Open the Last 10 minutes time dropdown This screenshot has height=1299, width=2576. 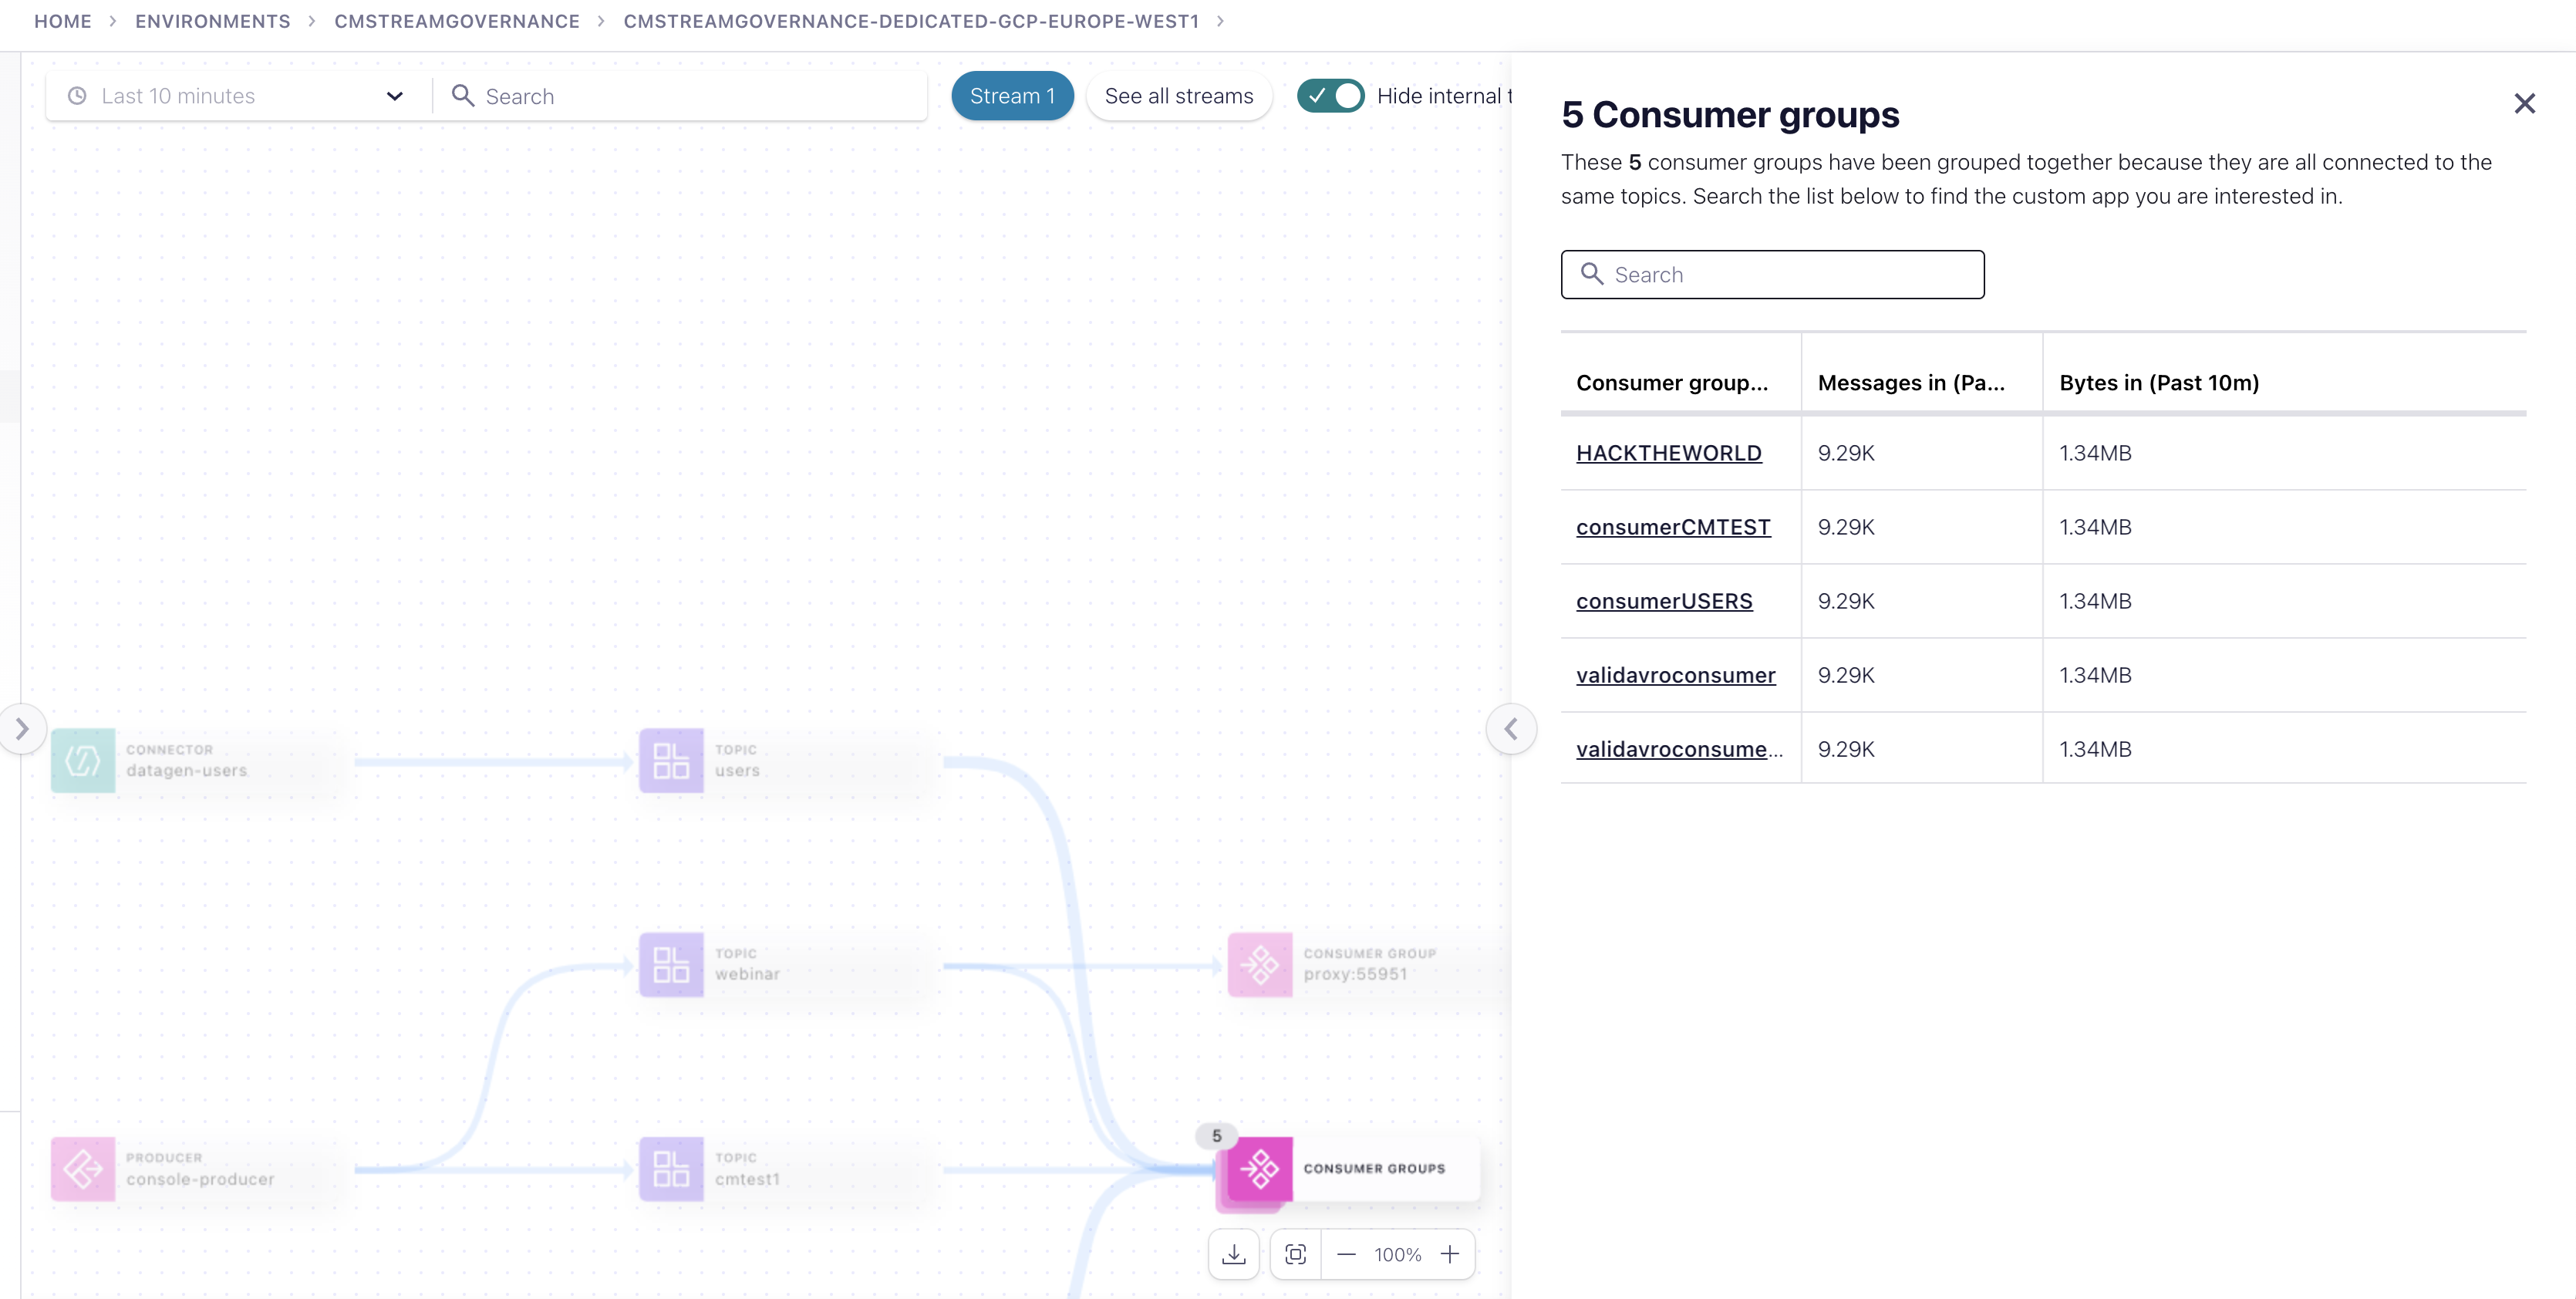[x=236, y=96]
